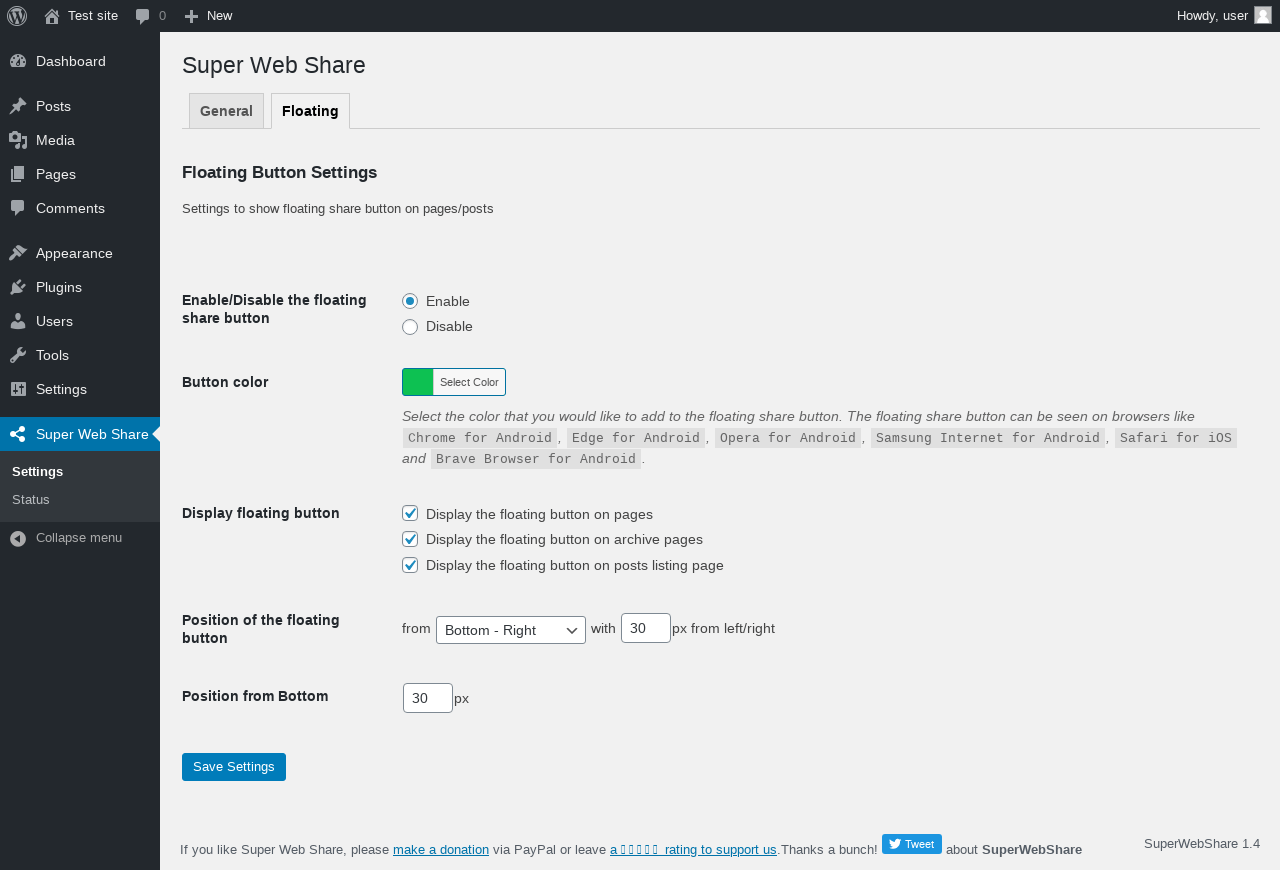Open Media menu item
This screenshot has width=1280, height=870.
pyautogui.click(x=80, y=140)
